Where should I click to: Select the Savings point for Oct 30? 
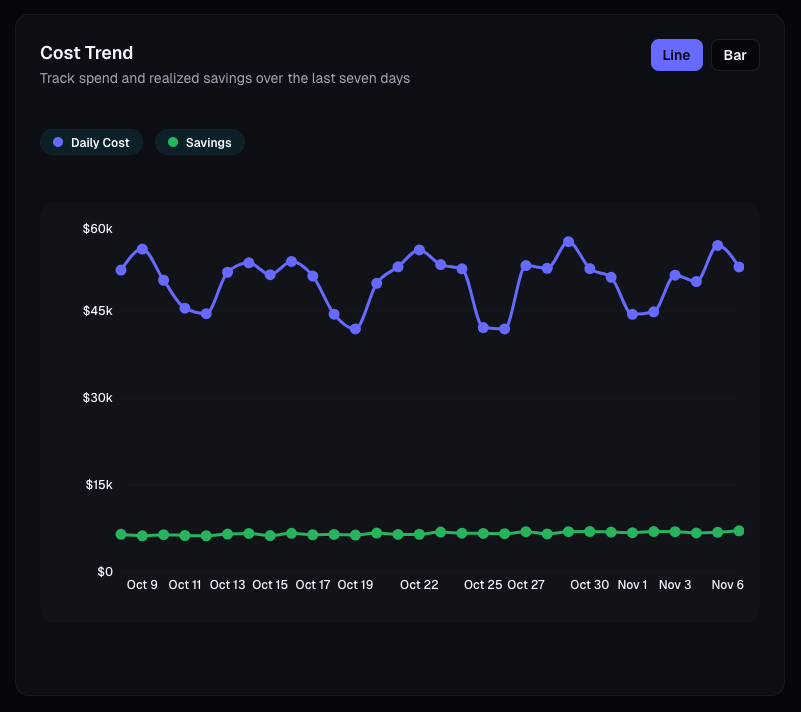(x=590, y=531)
